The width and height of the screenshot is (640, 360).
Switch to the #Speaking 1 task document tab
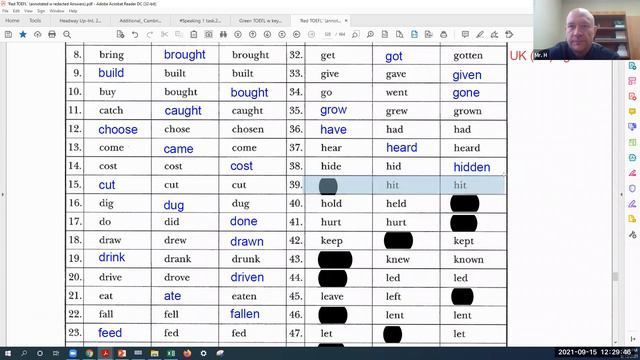(x=200, y=20)
